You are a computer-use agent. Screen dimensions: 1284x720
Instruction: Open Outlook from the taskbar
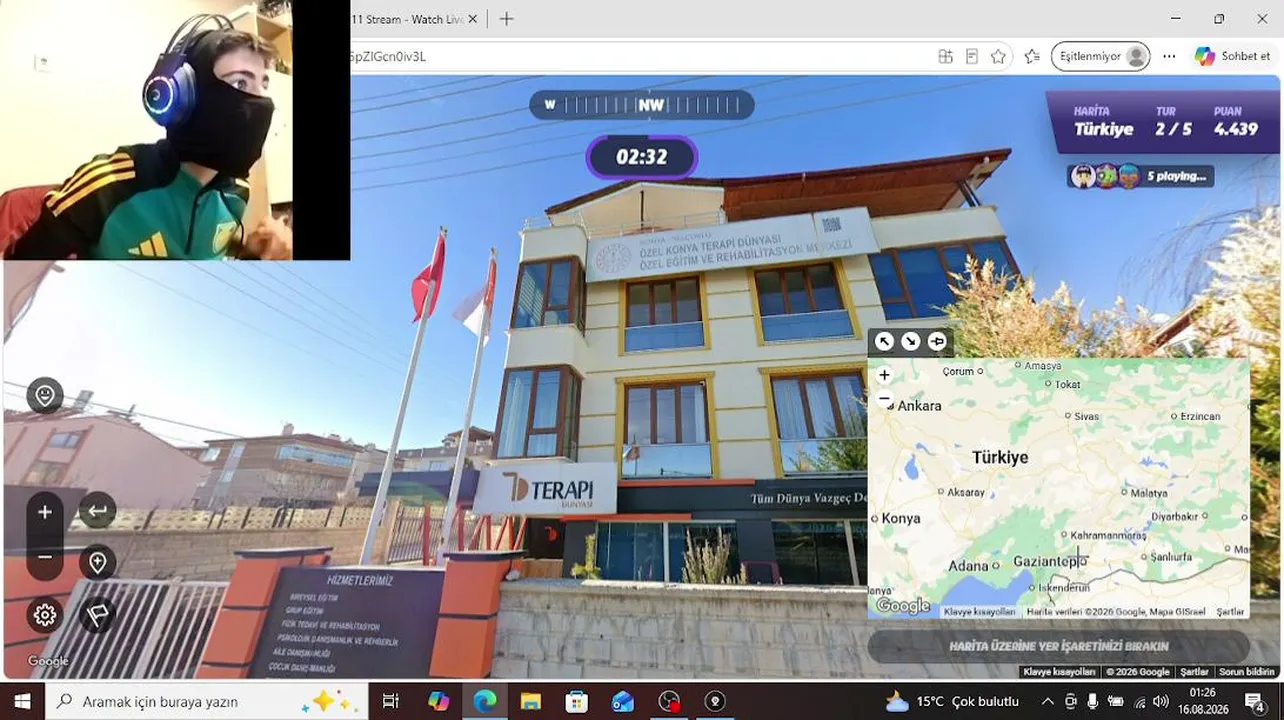coord(622,701)
